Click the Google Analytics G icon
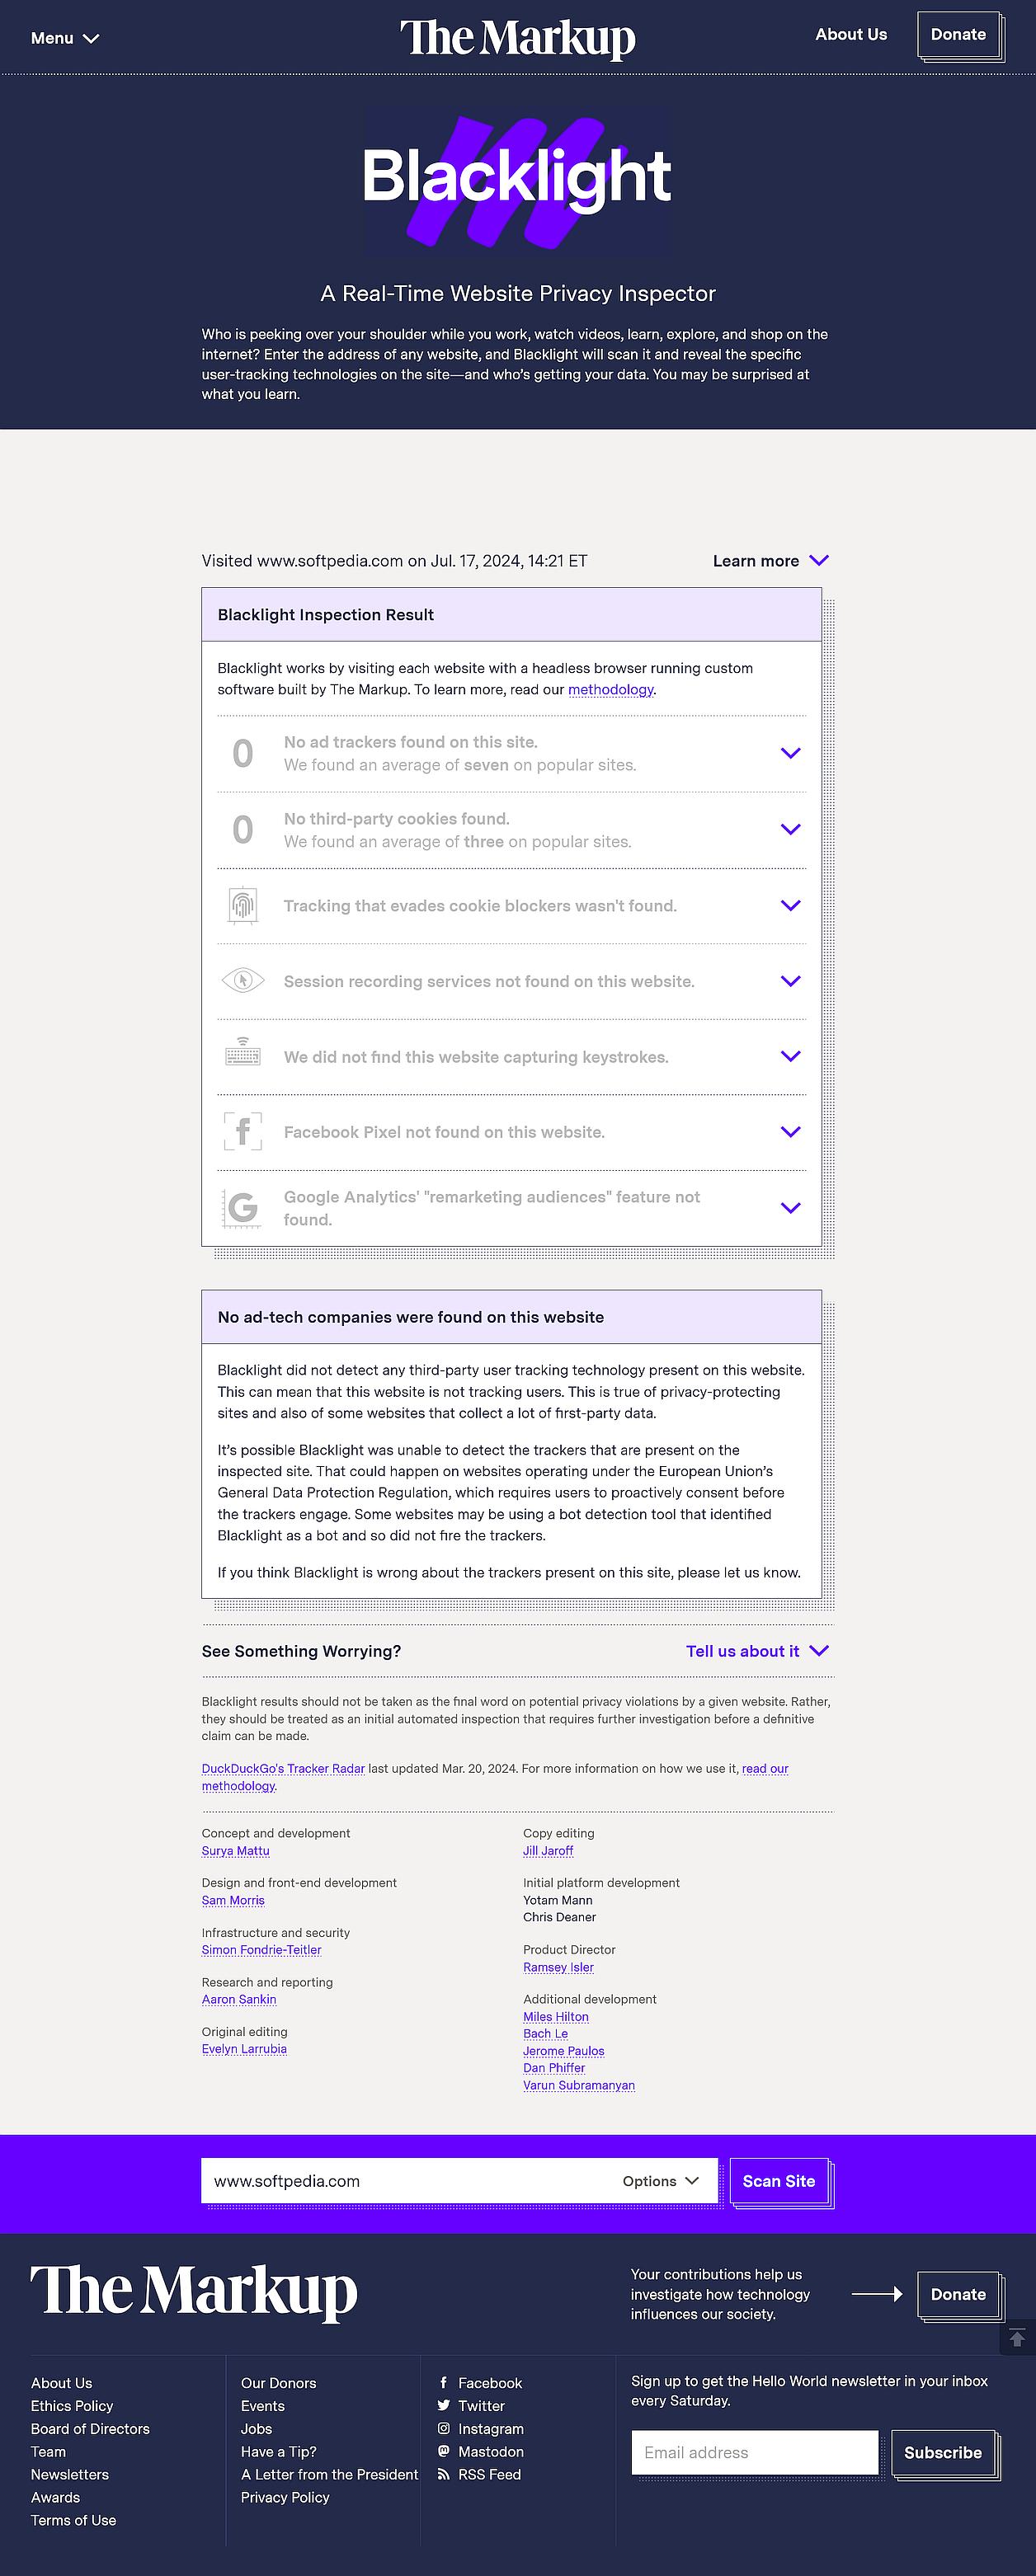The image size is (1036, 2576). [x=242, y=1208]
